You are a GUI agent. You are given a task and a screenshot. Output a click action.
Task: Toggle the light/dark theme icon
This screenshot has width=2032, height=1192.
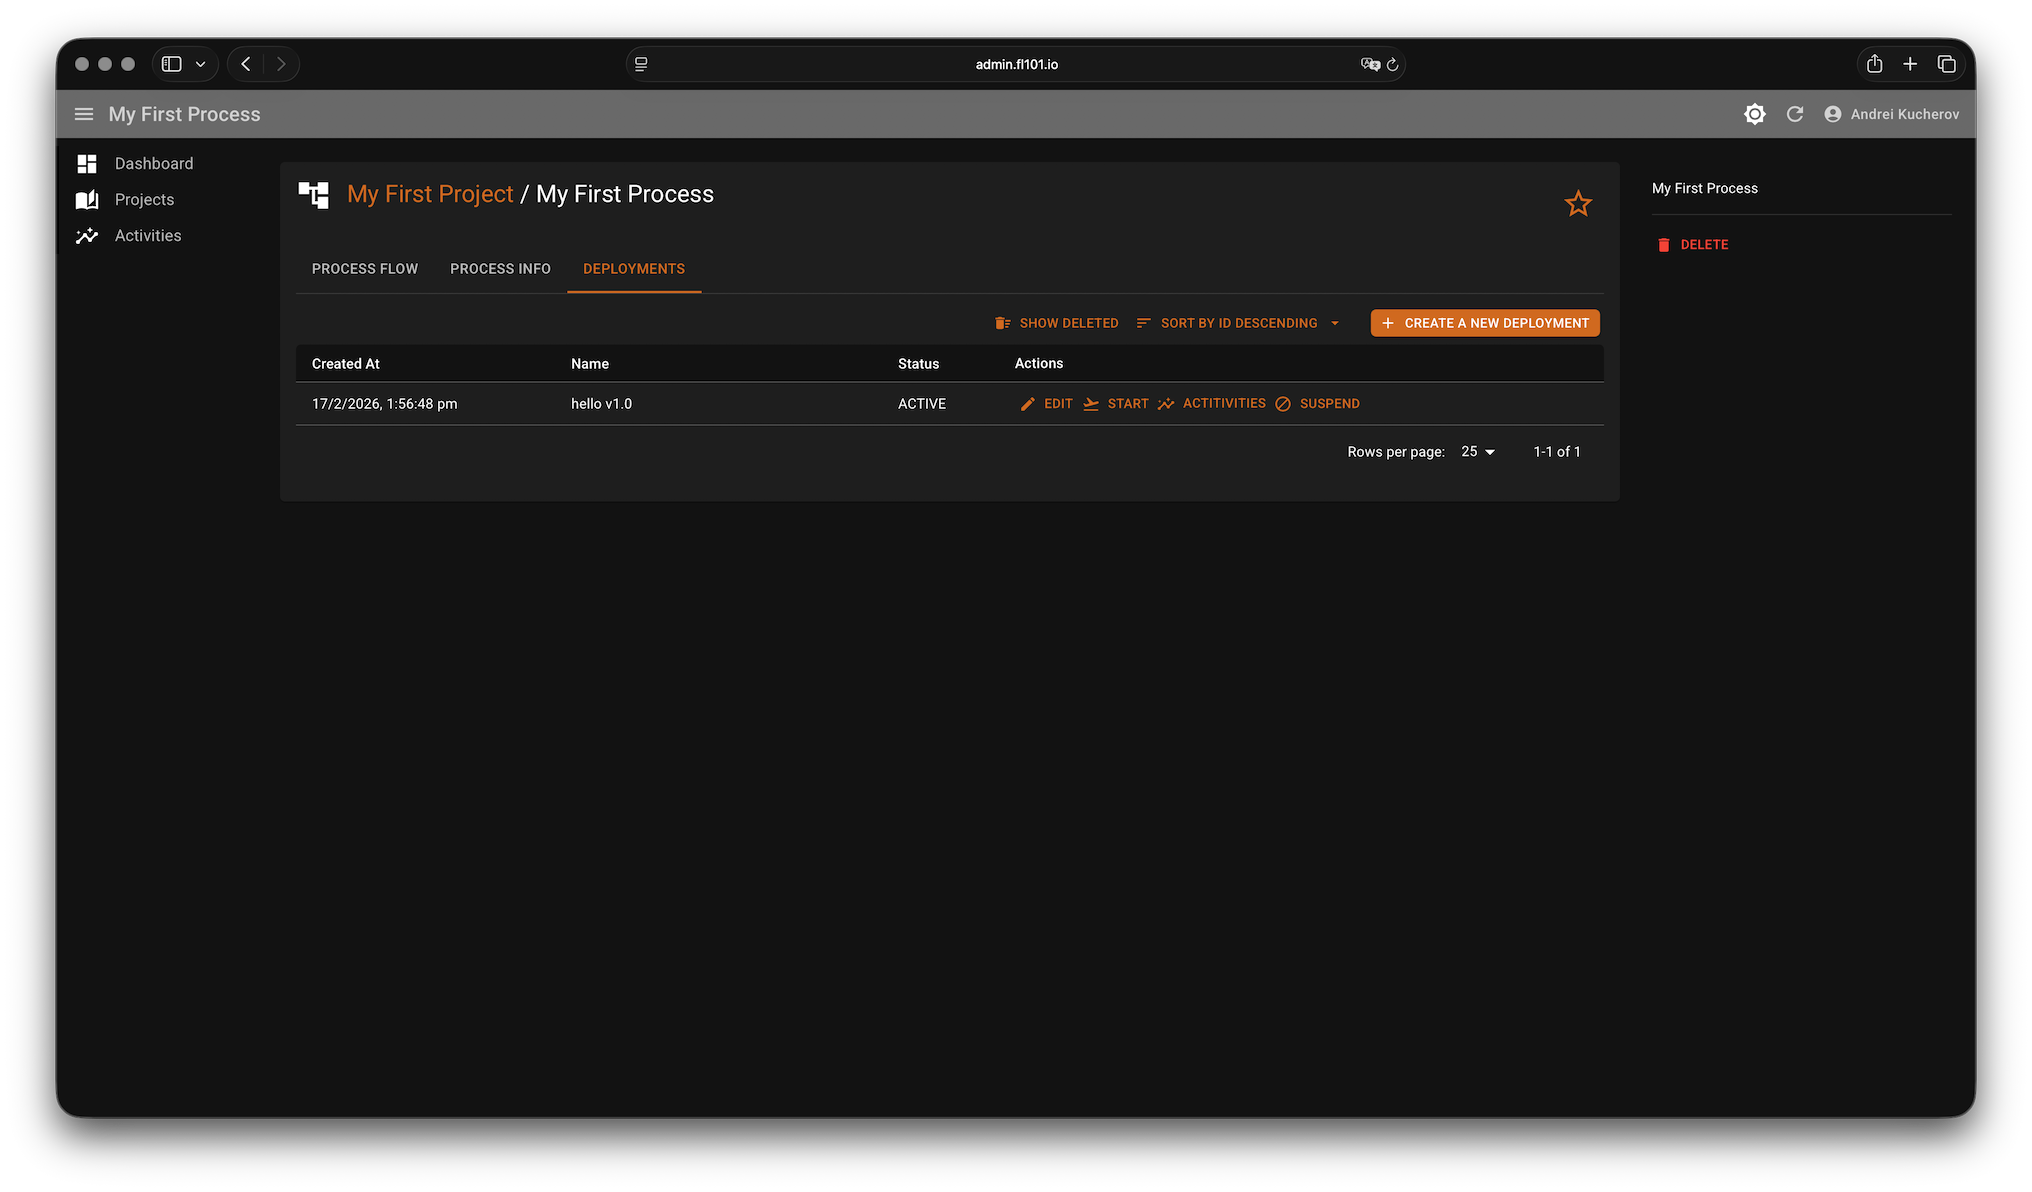[x=1754, y=114]
